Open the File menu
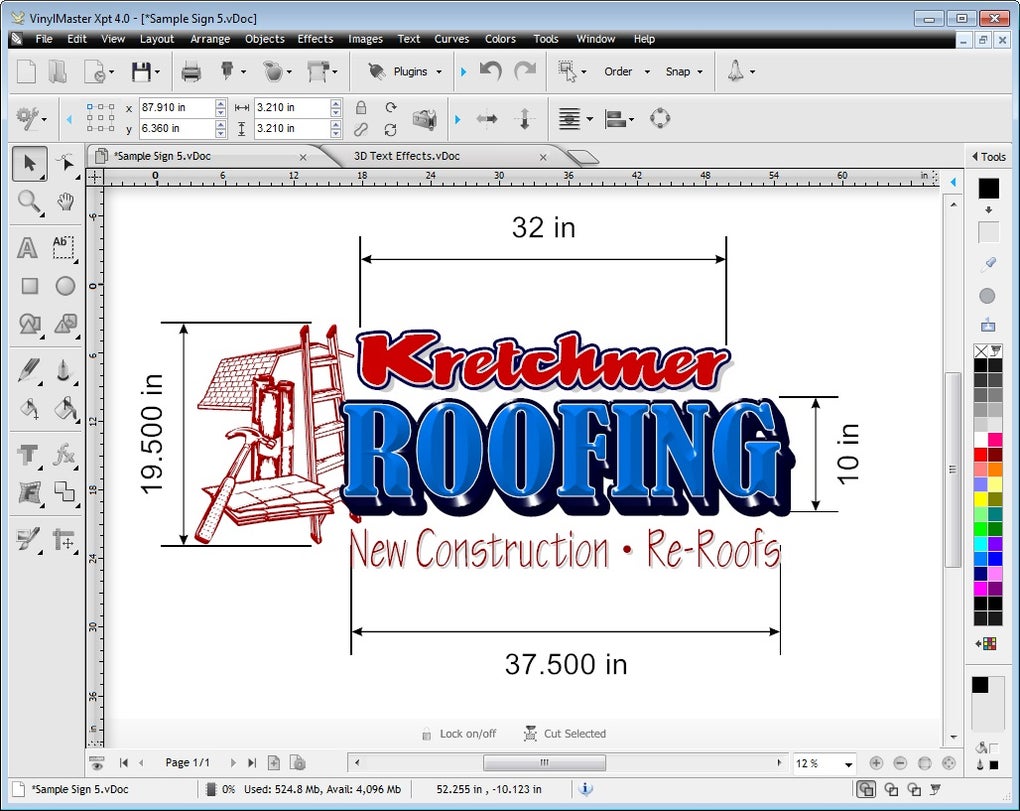This screenshot has width=1020, height=811. point(44,39)
